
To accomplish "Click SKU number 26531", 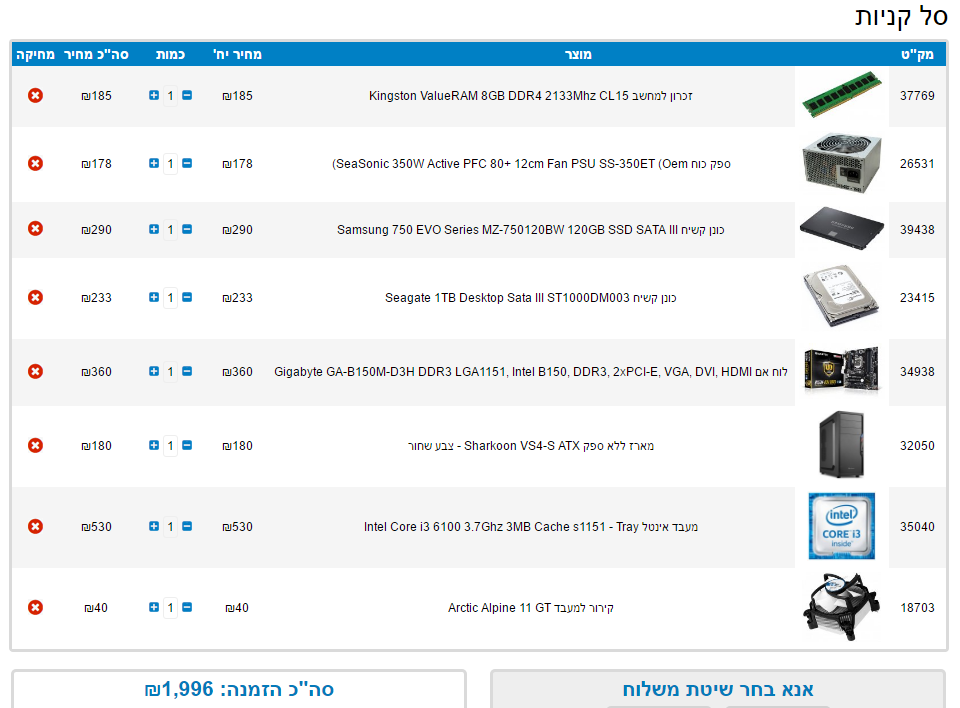I will tap(917, 164).
